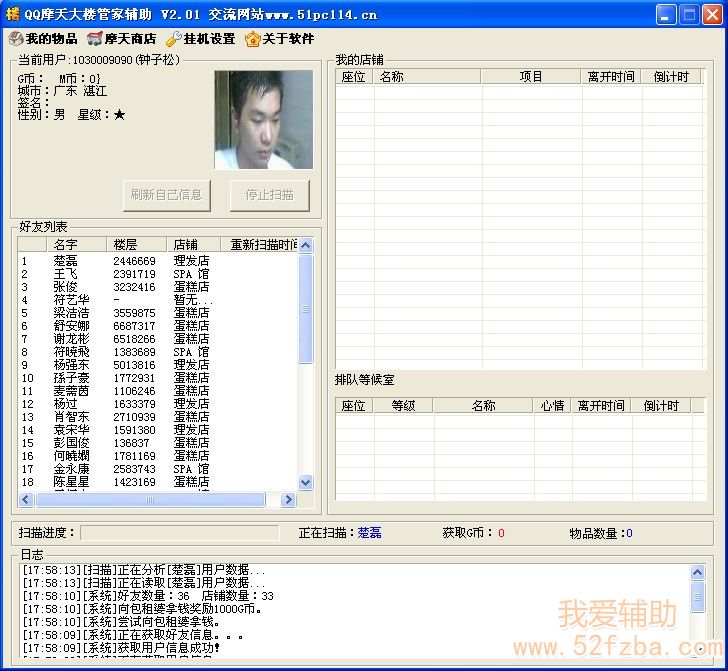This screenshot has height=671, width=728.
Task: Click log line 获取用户信息成功
Action: 121,648
